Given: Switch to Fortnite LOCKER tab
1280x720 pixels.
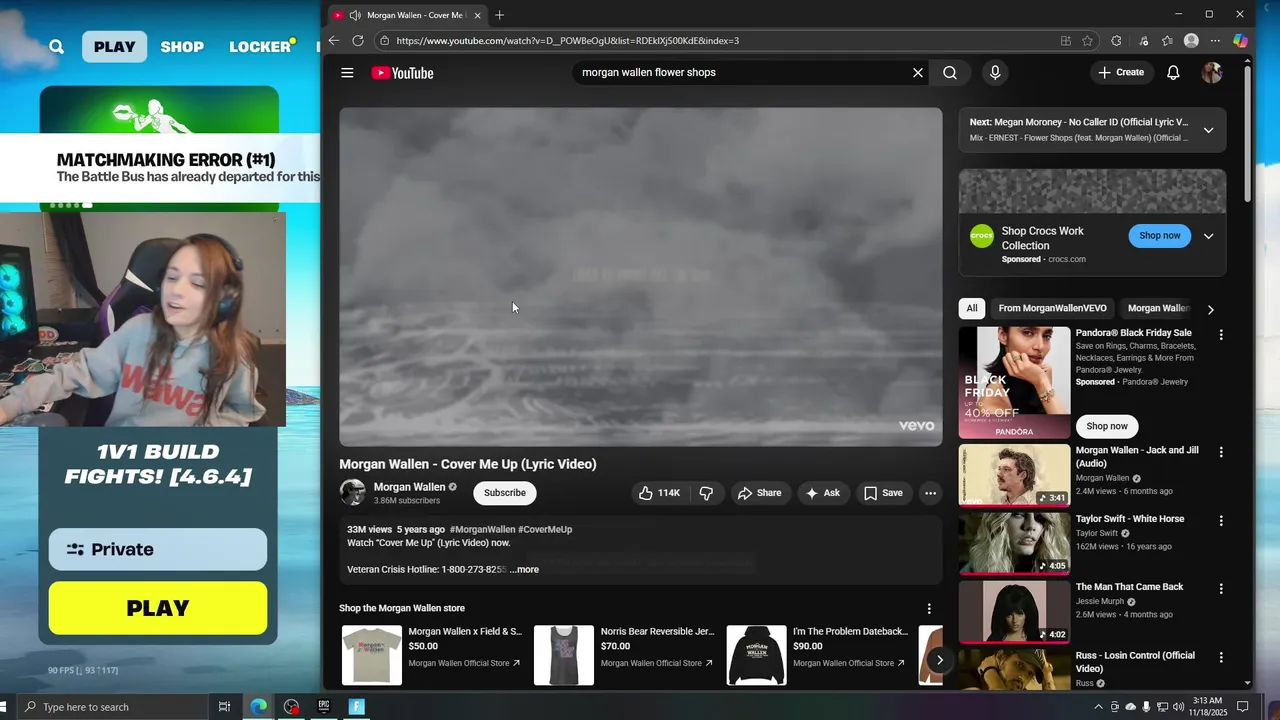Looking at the screenshot, I should coord(260,47).
